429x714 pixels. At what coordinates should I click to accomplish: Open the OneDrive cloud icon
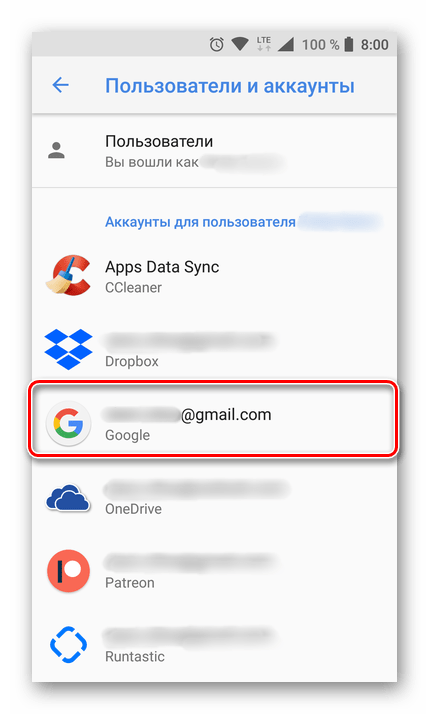[x=68, y=497]
